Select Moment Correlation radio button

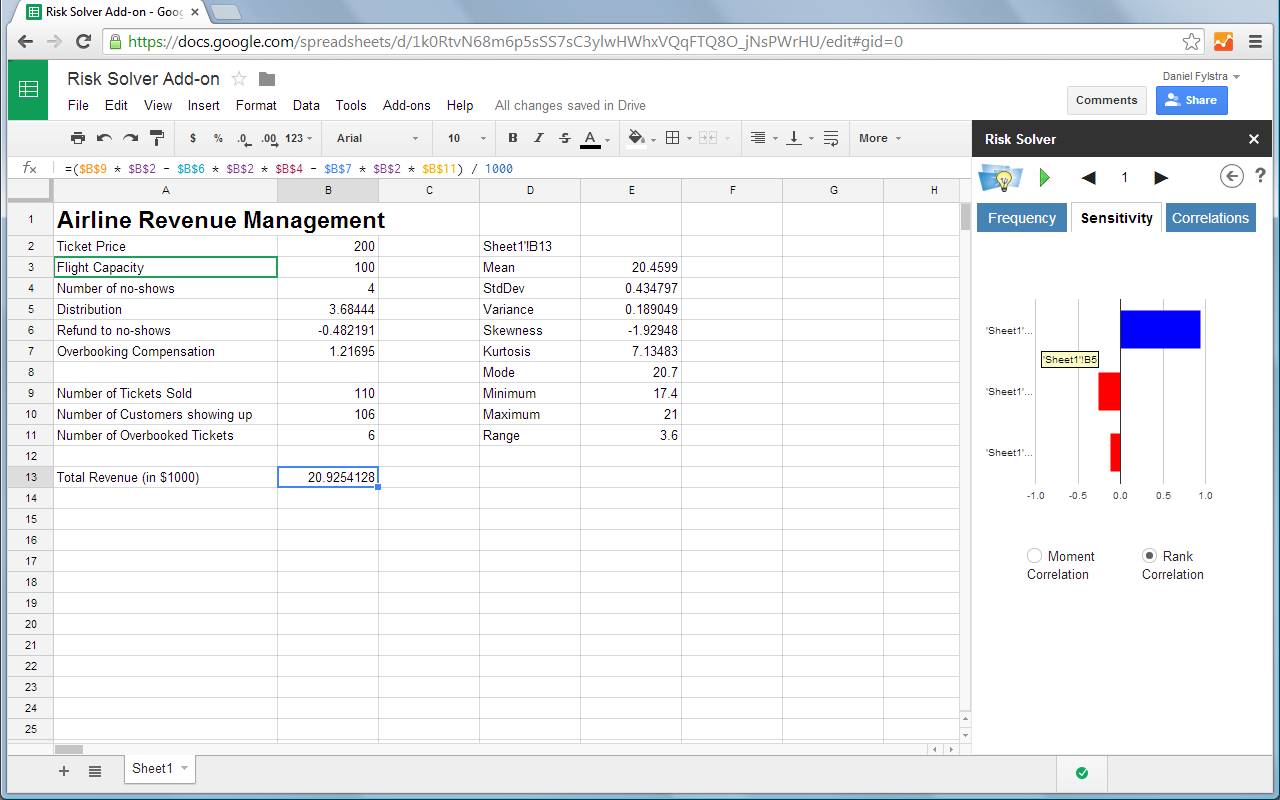[x=1035, y=556]
